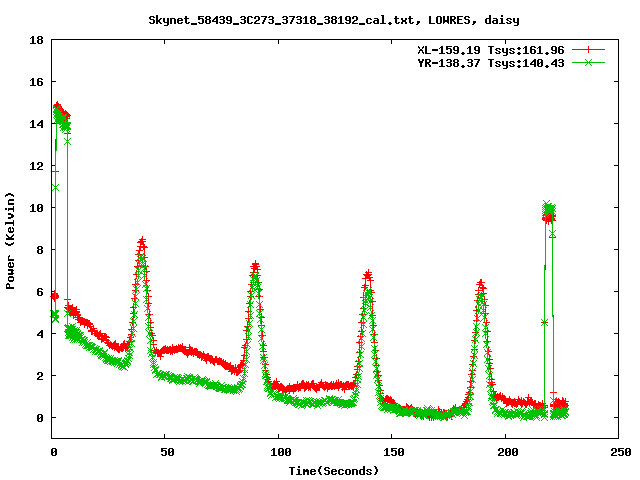Click the y-axis tick label 6
The image size is (640, 480).
(40, 292)
